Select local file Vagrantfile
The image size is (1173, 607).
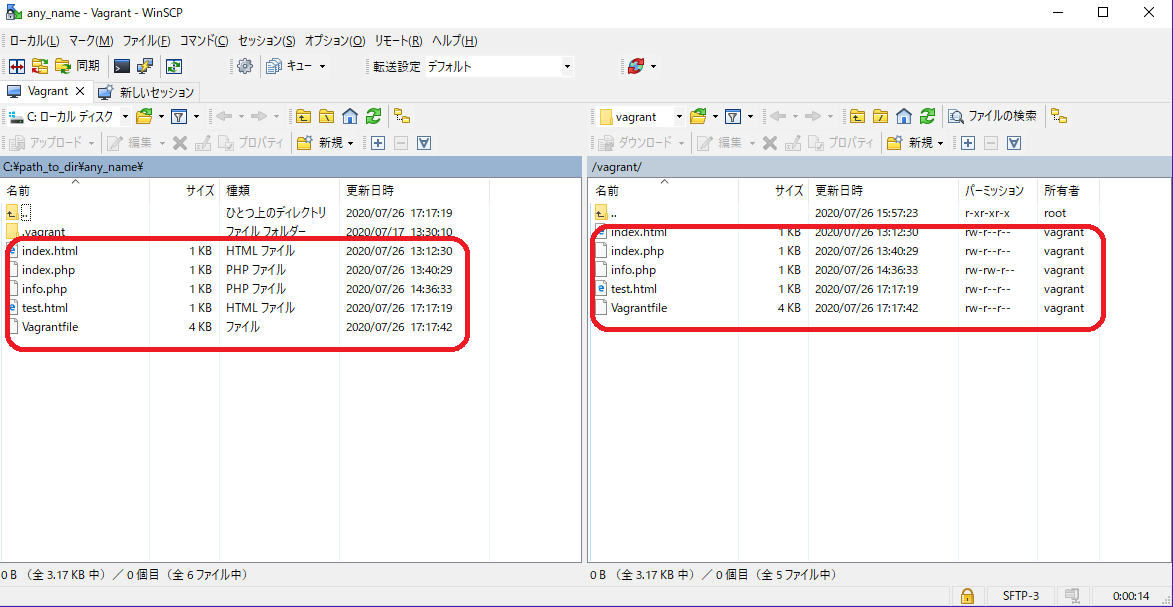(50, 327)
